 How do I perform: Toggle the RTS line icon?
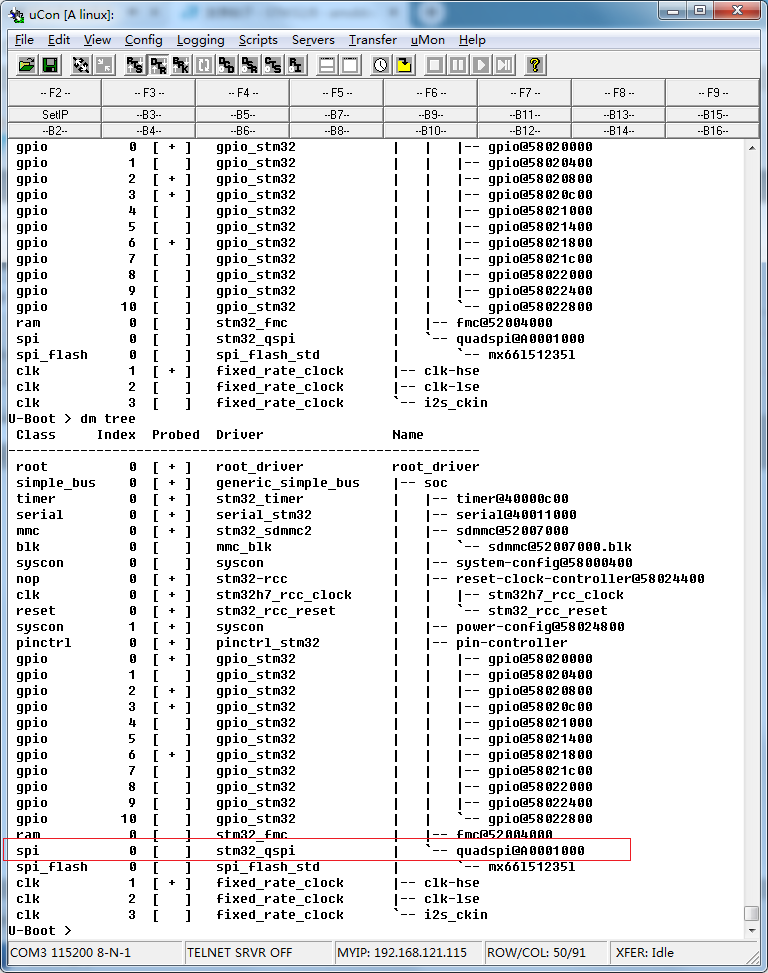[135, 65]
